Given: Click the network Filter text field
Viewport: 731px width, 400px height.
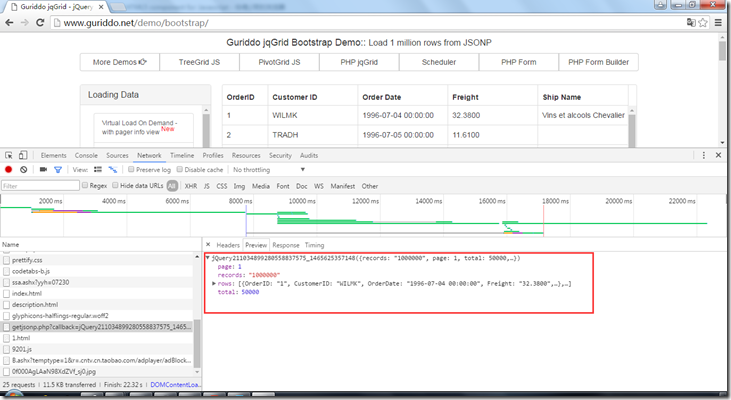Looking at the screenshot, I should pyautogui.click(x=38, y=185).
